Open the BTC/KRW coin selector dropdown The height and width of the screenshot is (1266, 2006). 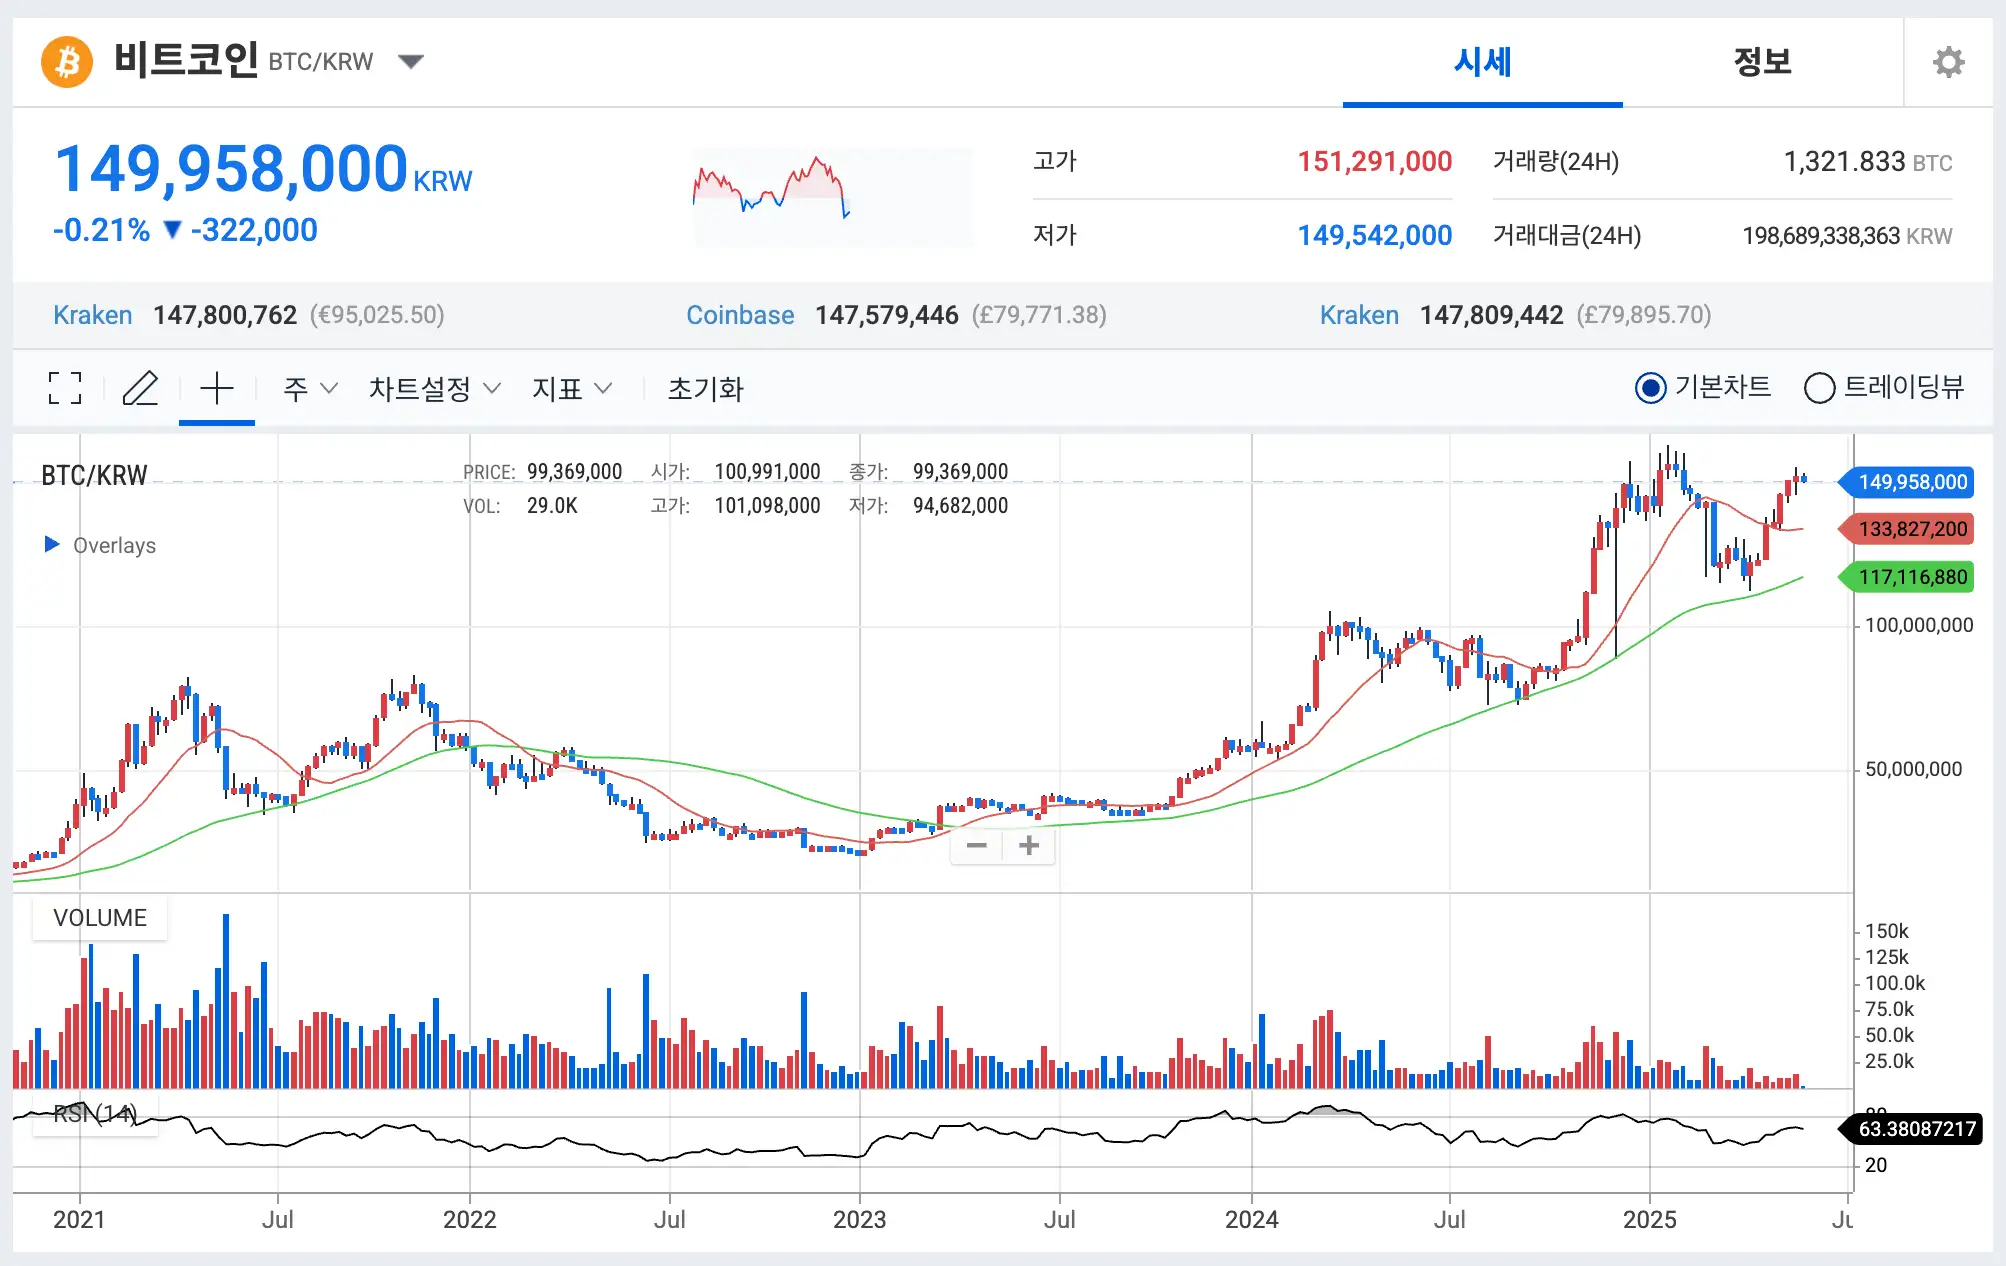click(411, 62)
